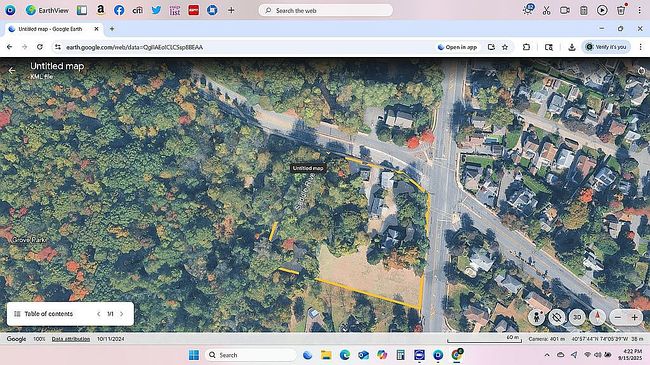
Task: Toggle the 3D view button
Action: pos(577,317)
